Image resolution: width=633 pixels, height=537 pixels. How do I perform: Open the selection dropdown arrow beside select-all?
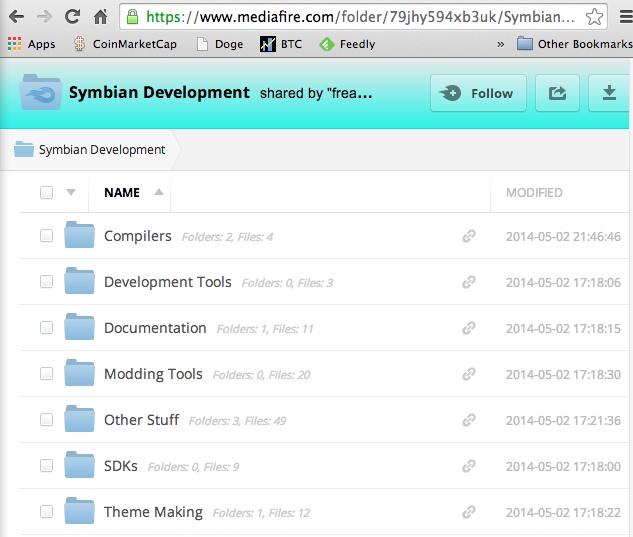tap(71, 192)
